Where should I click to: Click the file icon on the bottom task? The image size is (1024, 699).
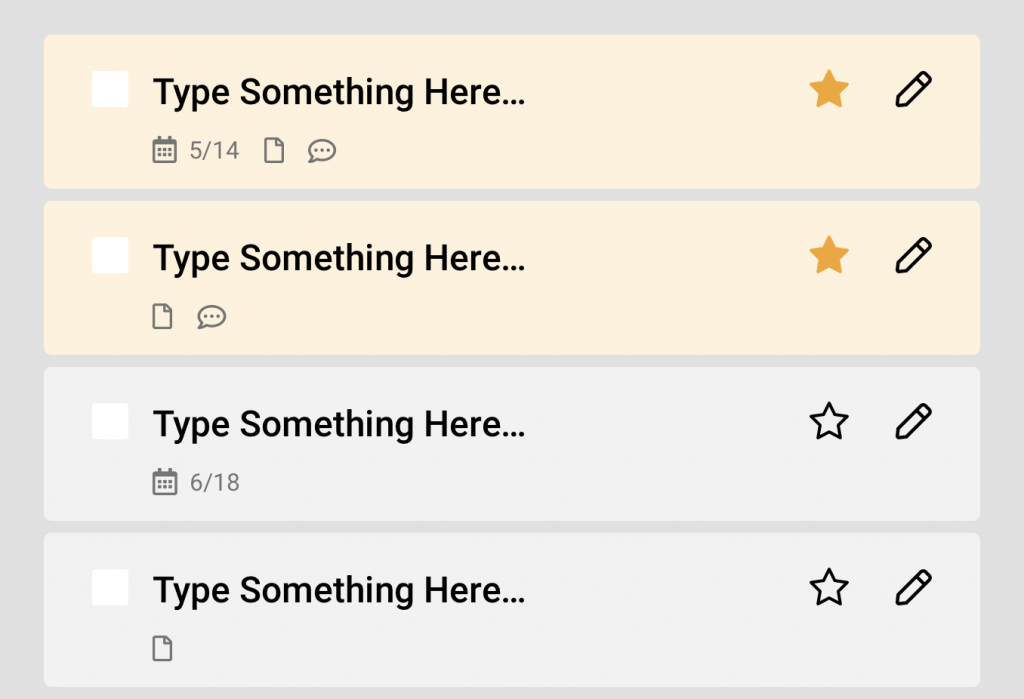pos(162,649)
